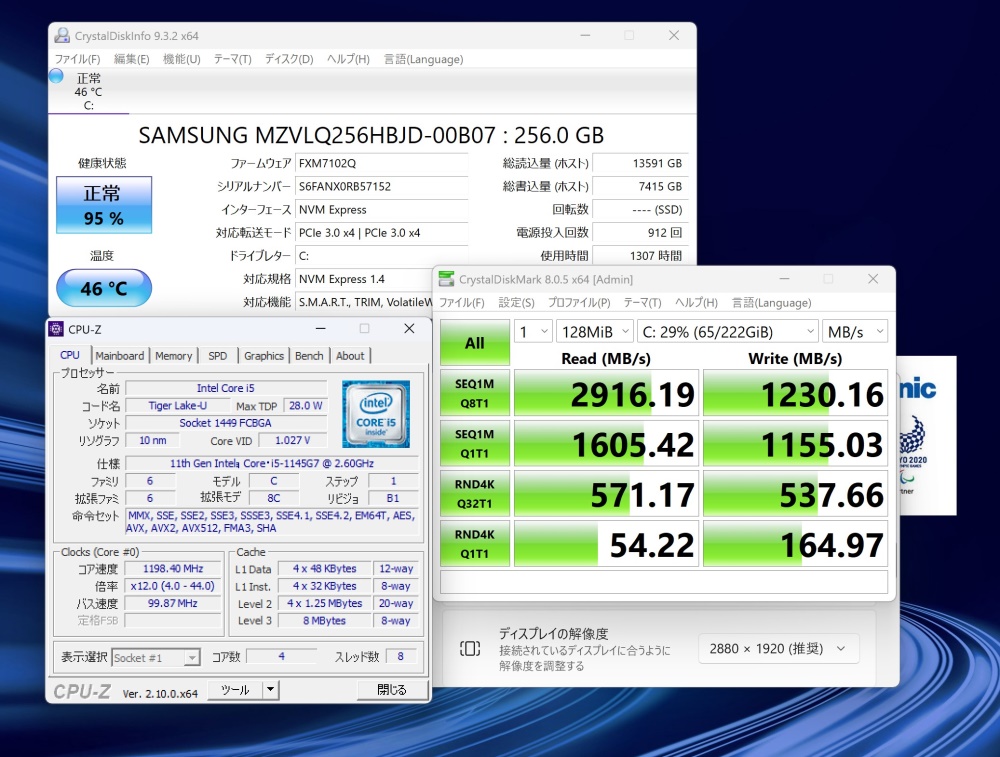Click the 正常 95 % health status button

tap(104, 205)
